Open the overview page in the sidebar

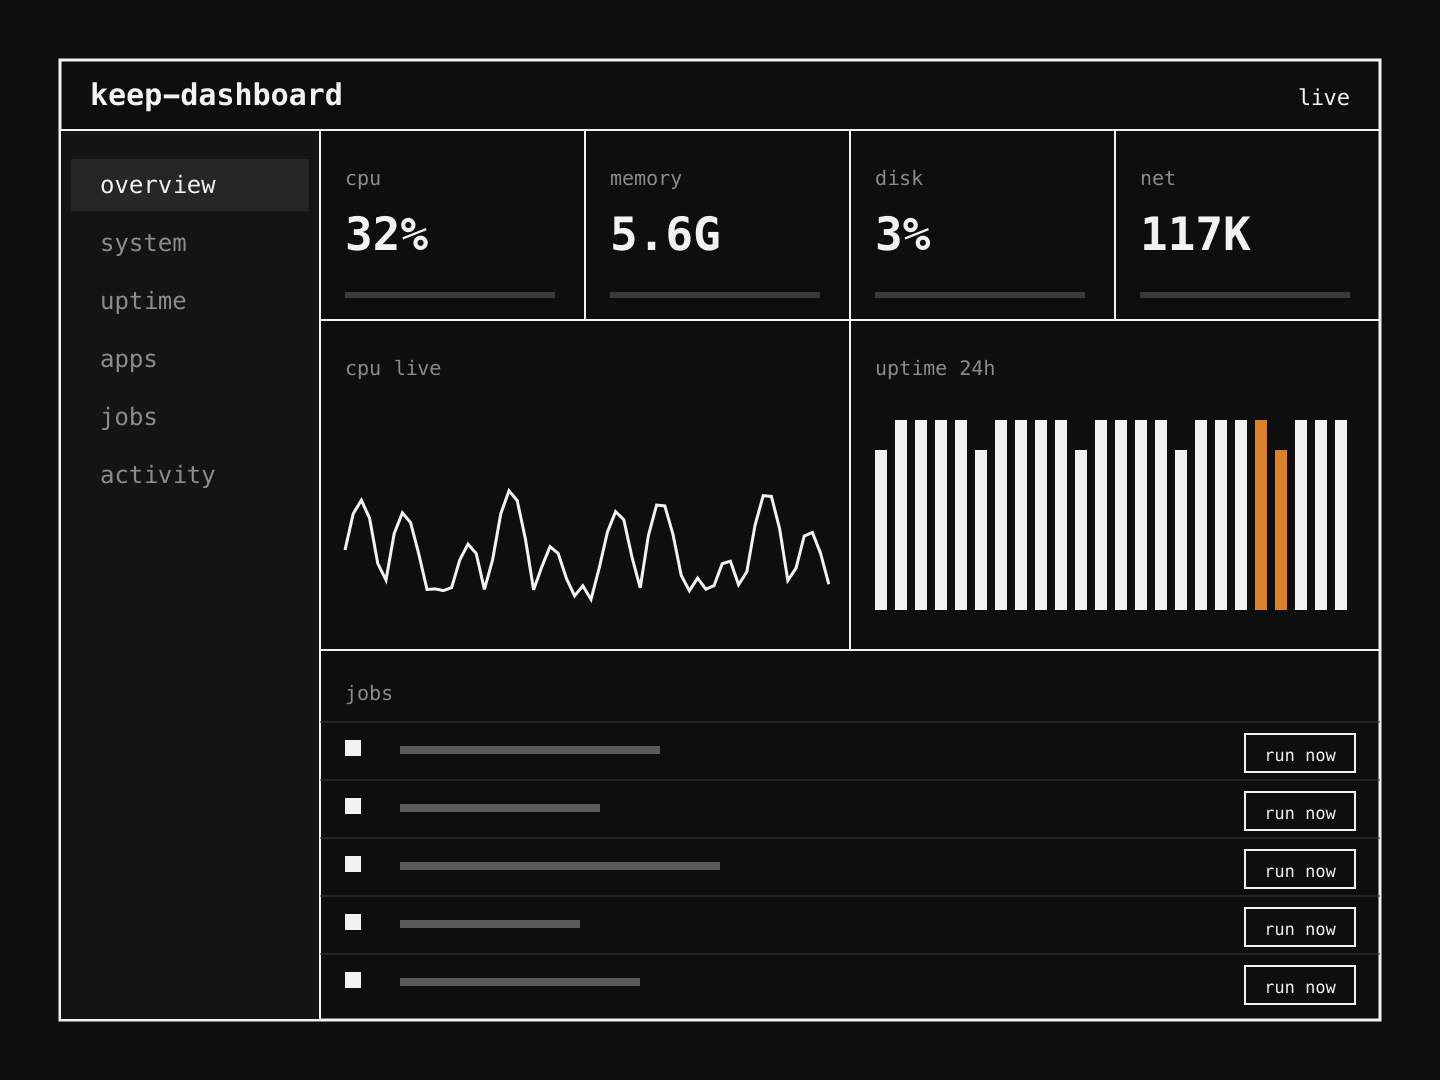click(190, 185)
